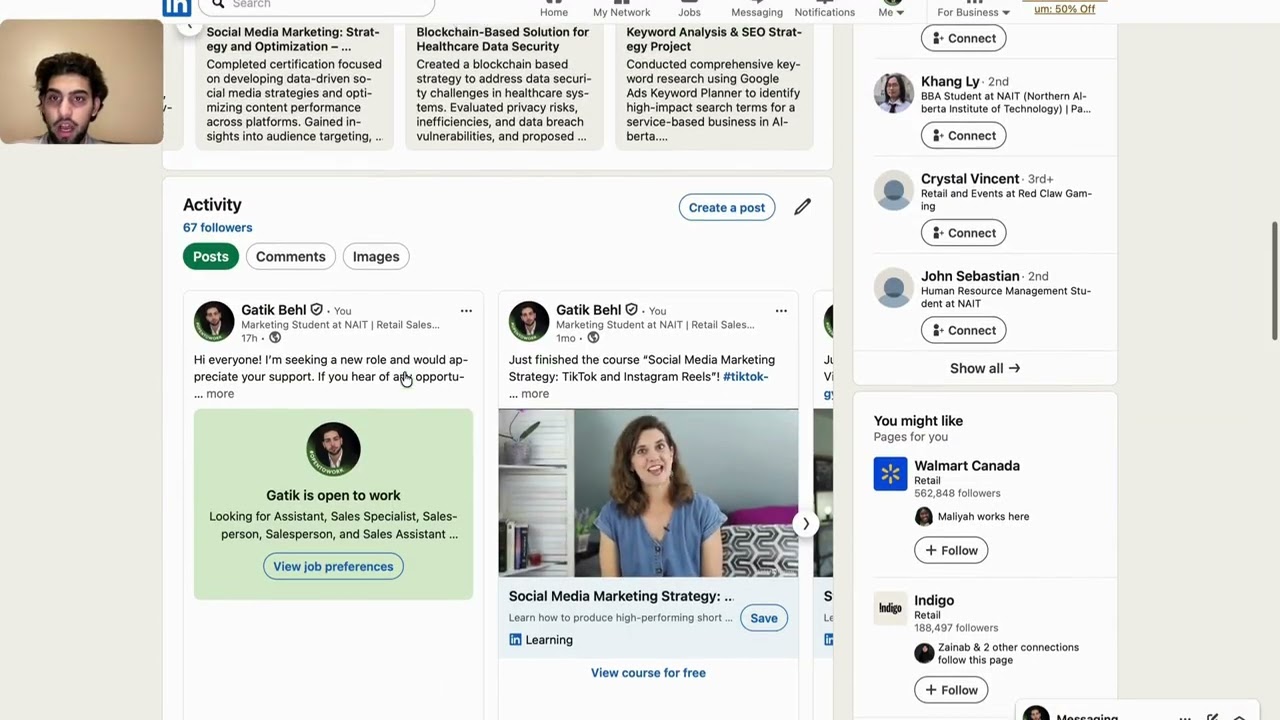The height and width of the screenshot is (720, 1280).
Task: Click the #tiktok hashtag link
Action: pos(746,377)
